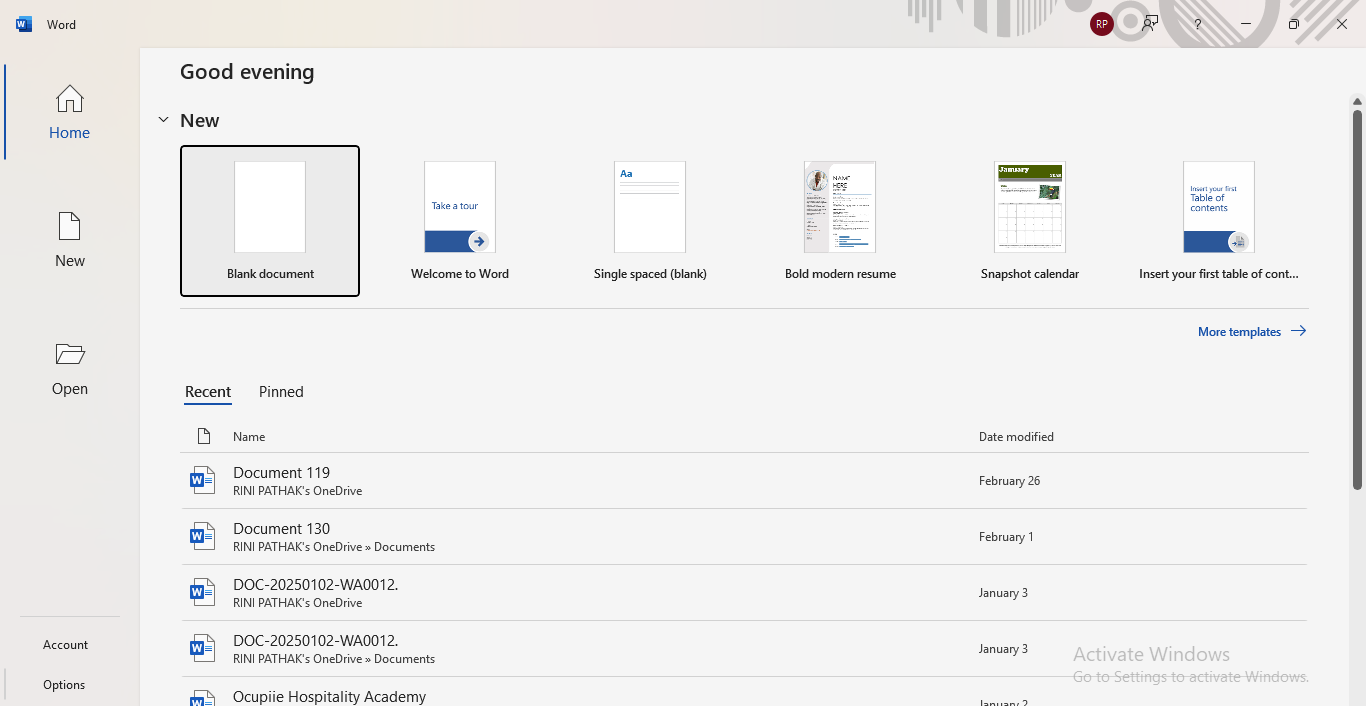Click the Home icon in sidebar
Viewport: 1366px width, 706px height.
(x=69, y=99)
